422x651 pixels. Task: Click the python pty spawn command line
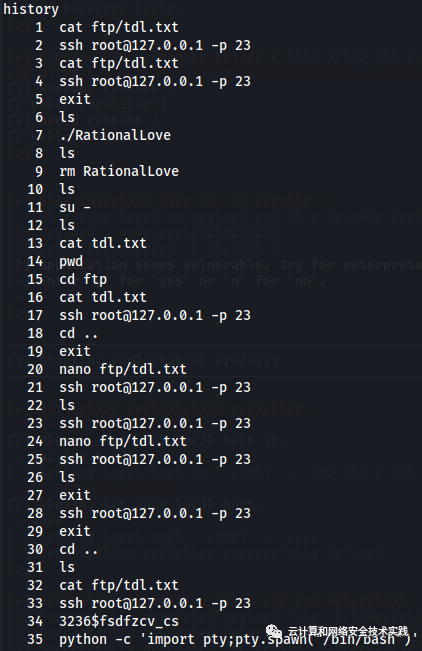click(x=238, y=639)
